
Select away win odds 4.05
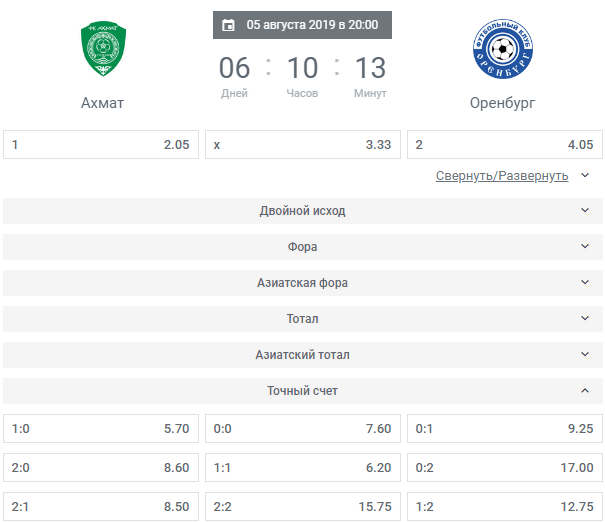pyautogui.click(x=505, y=145)
